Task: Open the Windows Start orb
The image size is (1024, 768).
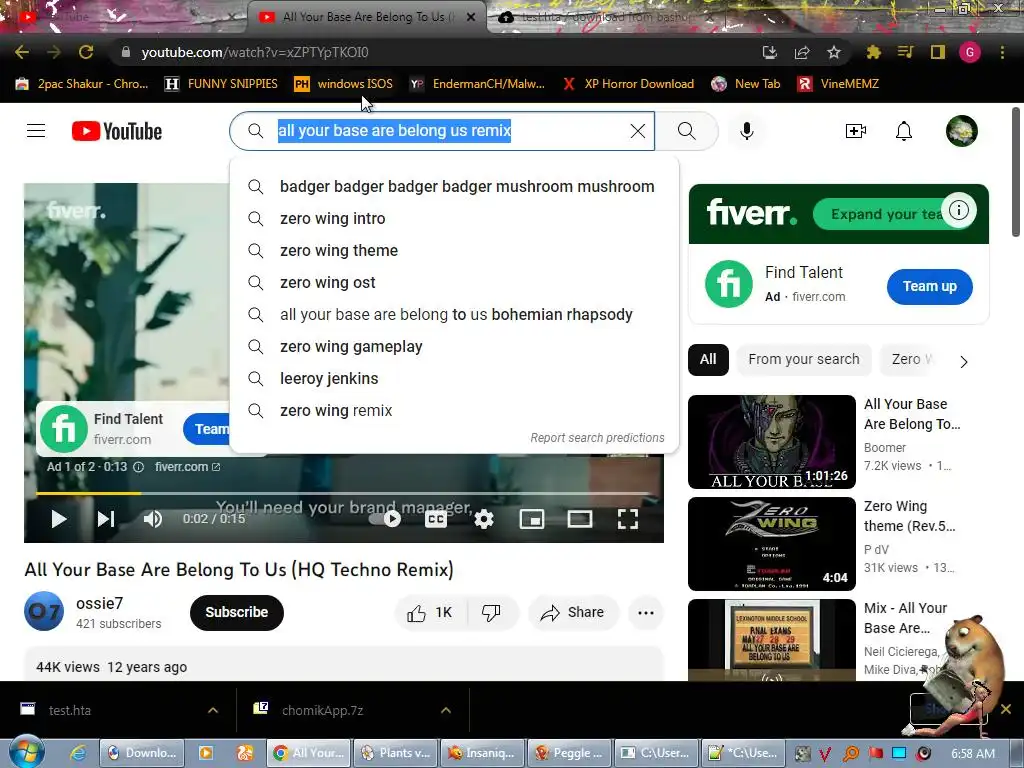Action: point(25,752)
